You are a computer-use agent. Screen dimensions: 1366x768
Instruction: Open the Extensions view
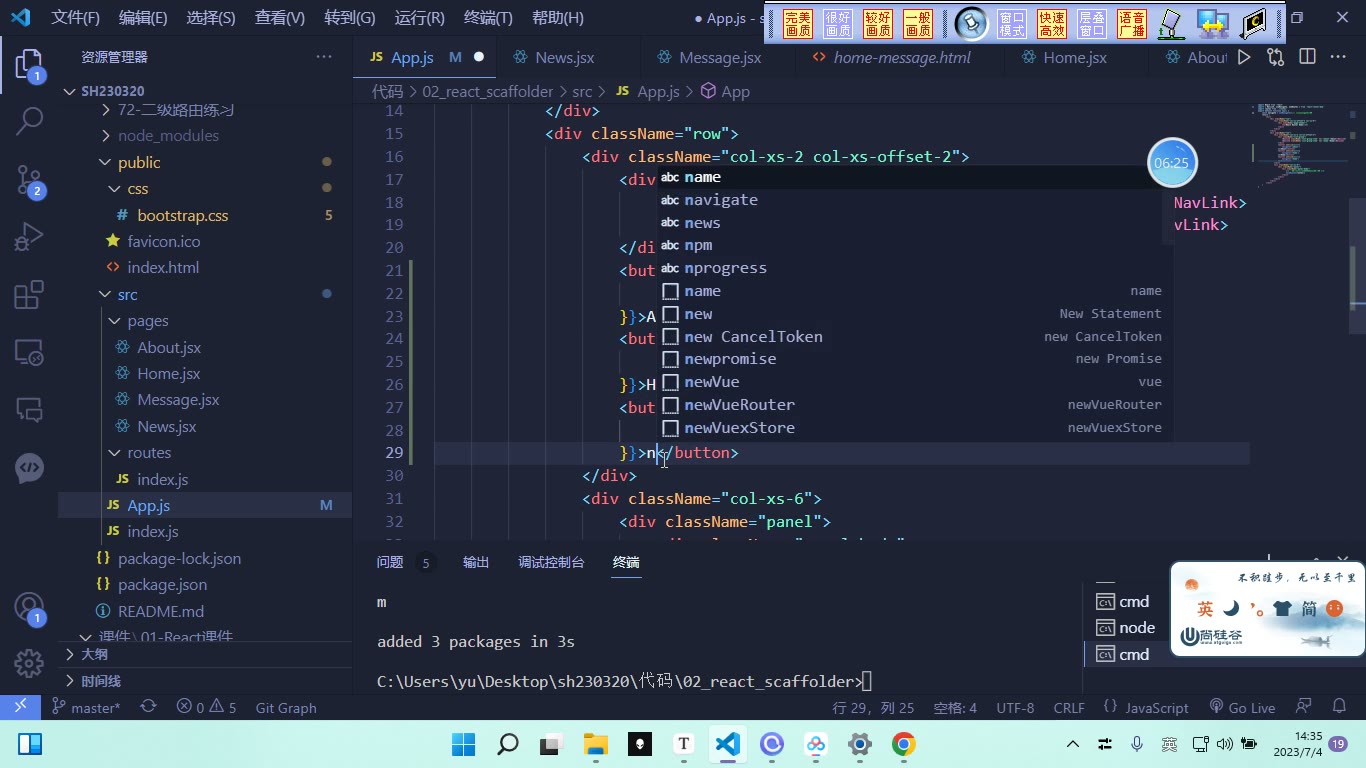[29, 295]
